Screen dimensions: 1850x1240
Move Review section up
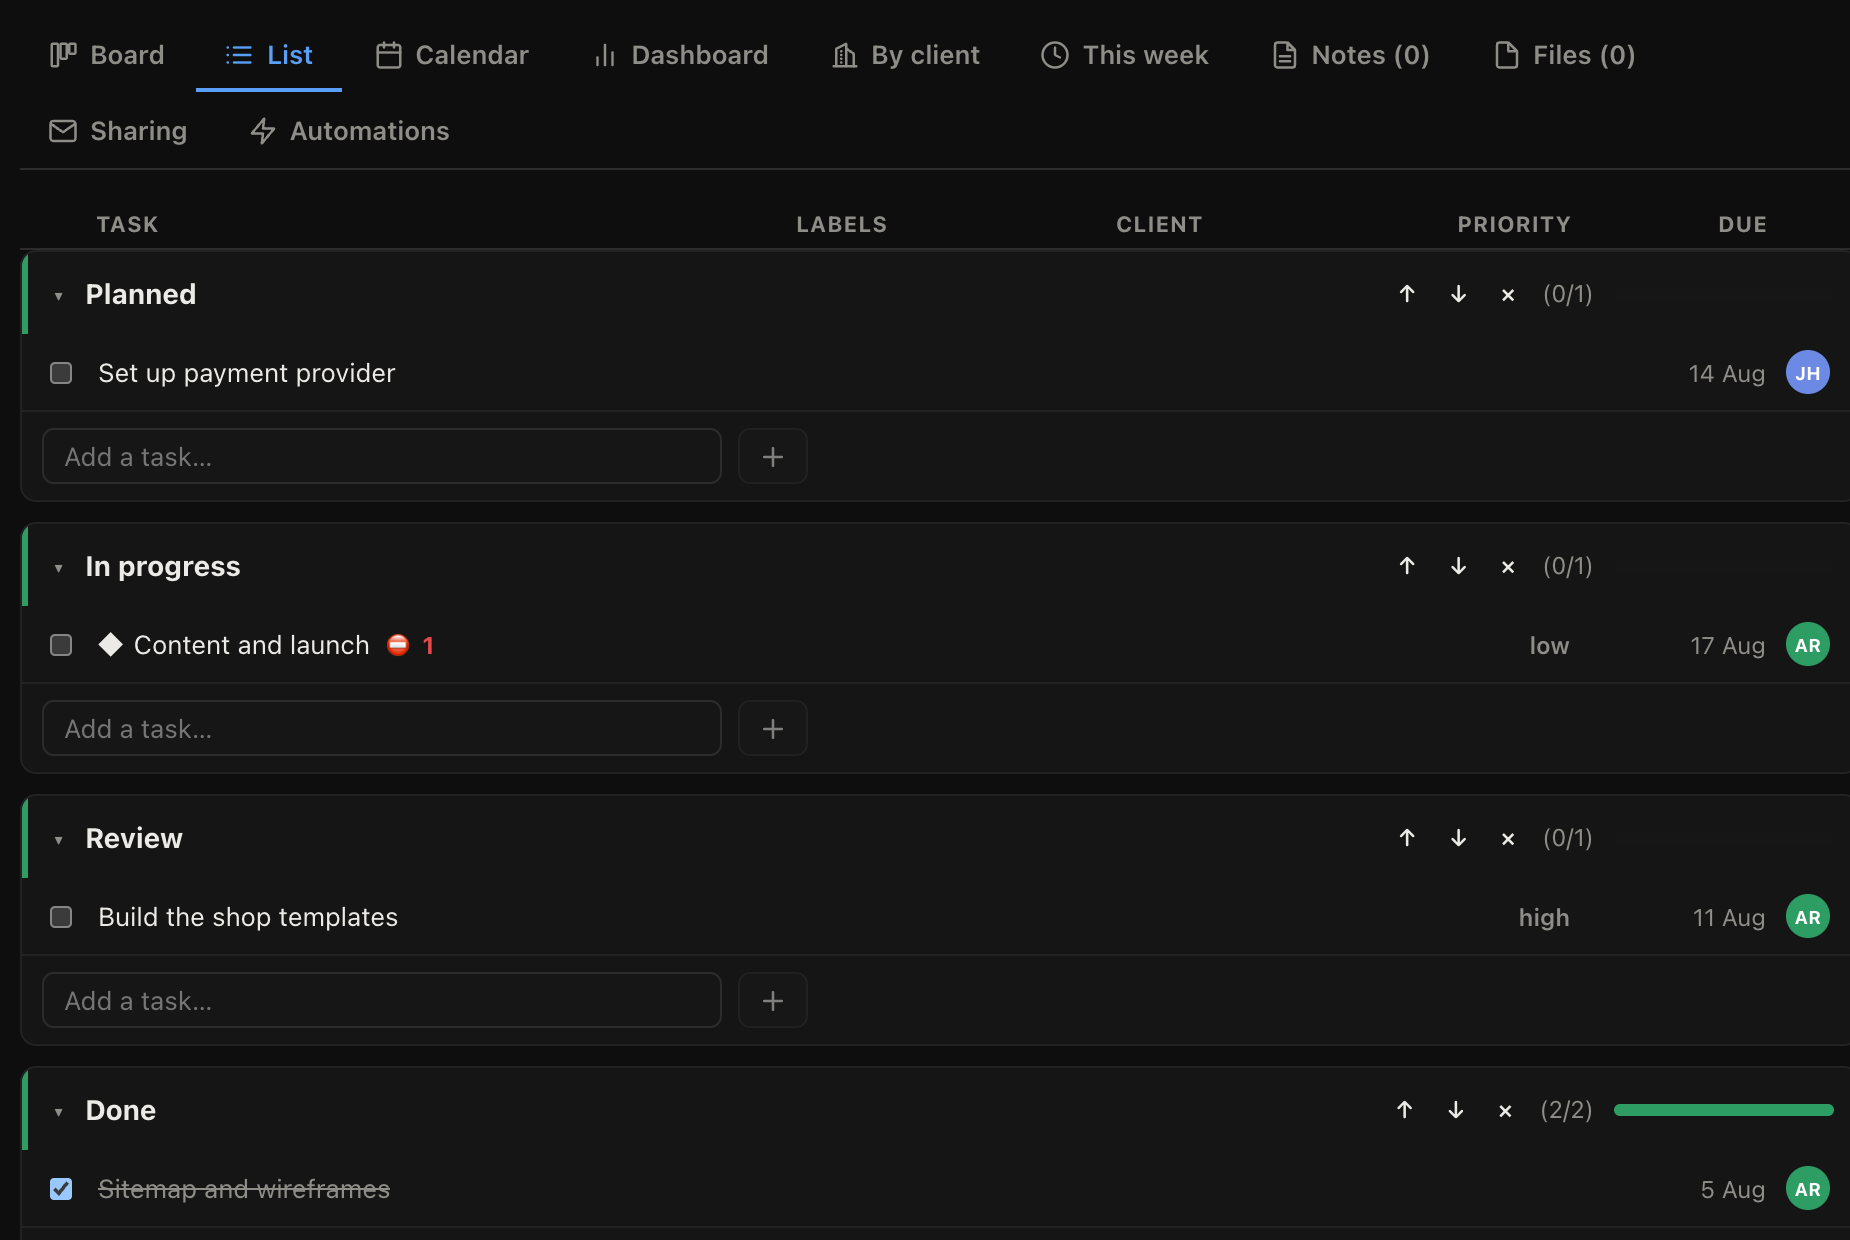coord(1407,838)
